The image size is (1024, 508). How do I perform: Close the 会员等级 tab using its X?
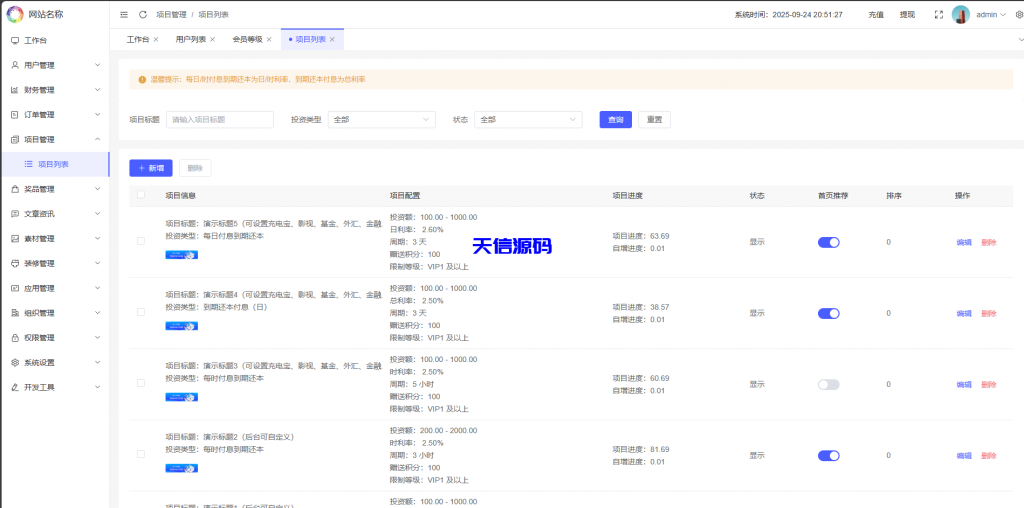(x=269, y=39)
